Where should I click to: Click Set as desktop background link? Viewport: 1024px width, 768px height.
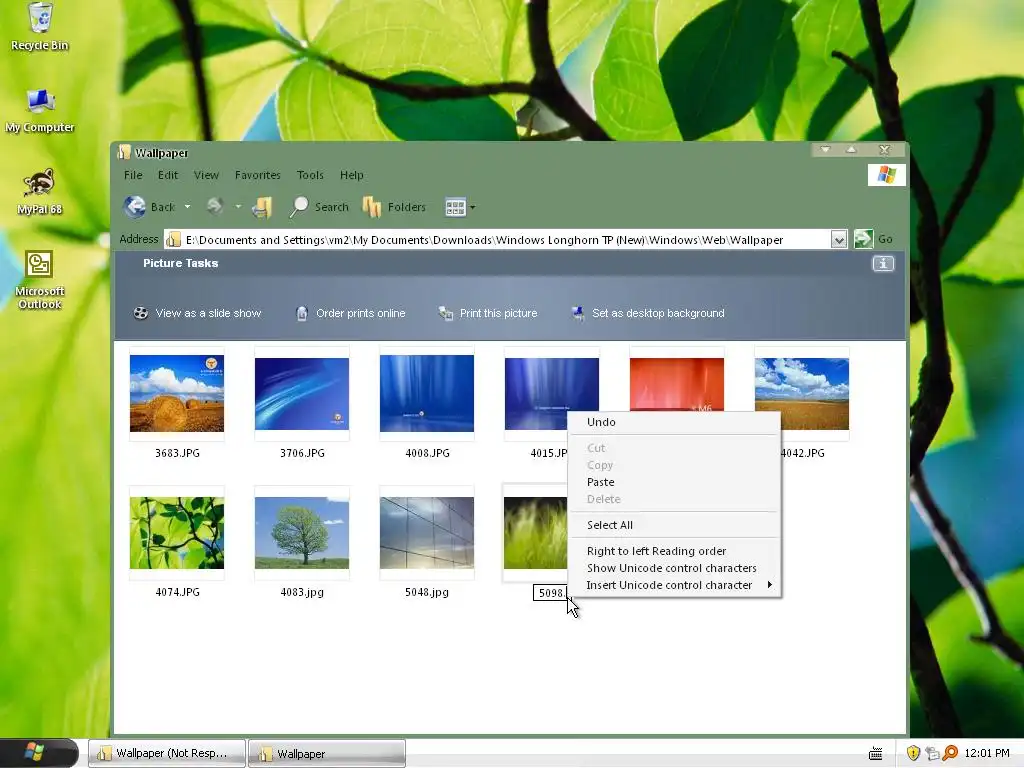click(x=658, y=313)
